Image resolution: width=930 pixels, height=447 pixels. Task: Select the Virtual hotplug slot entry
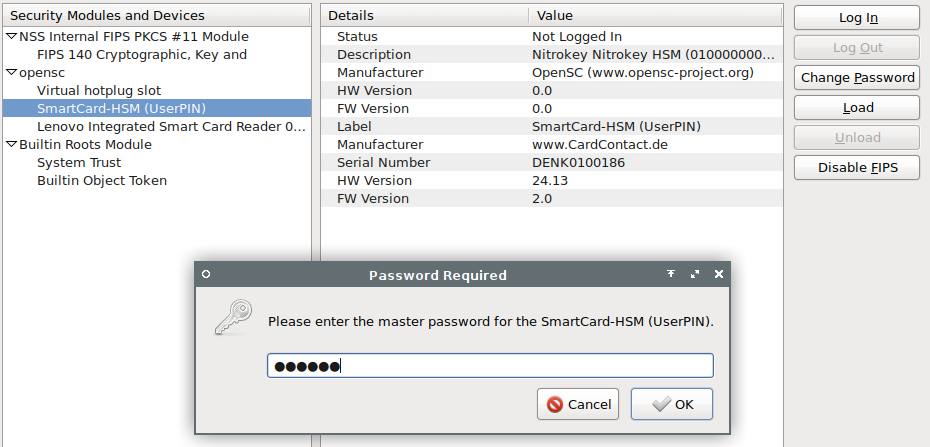(x=98, y=91)
